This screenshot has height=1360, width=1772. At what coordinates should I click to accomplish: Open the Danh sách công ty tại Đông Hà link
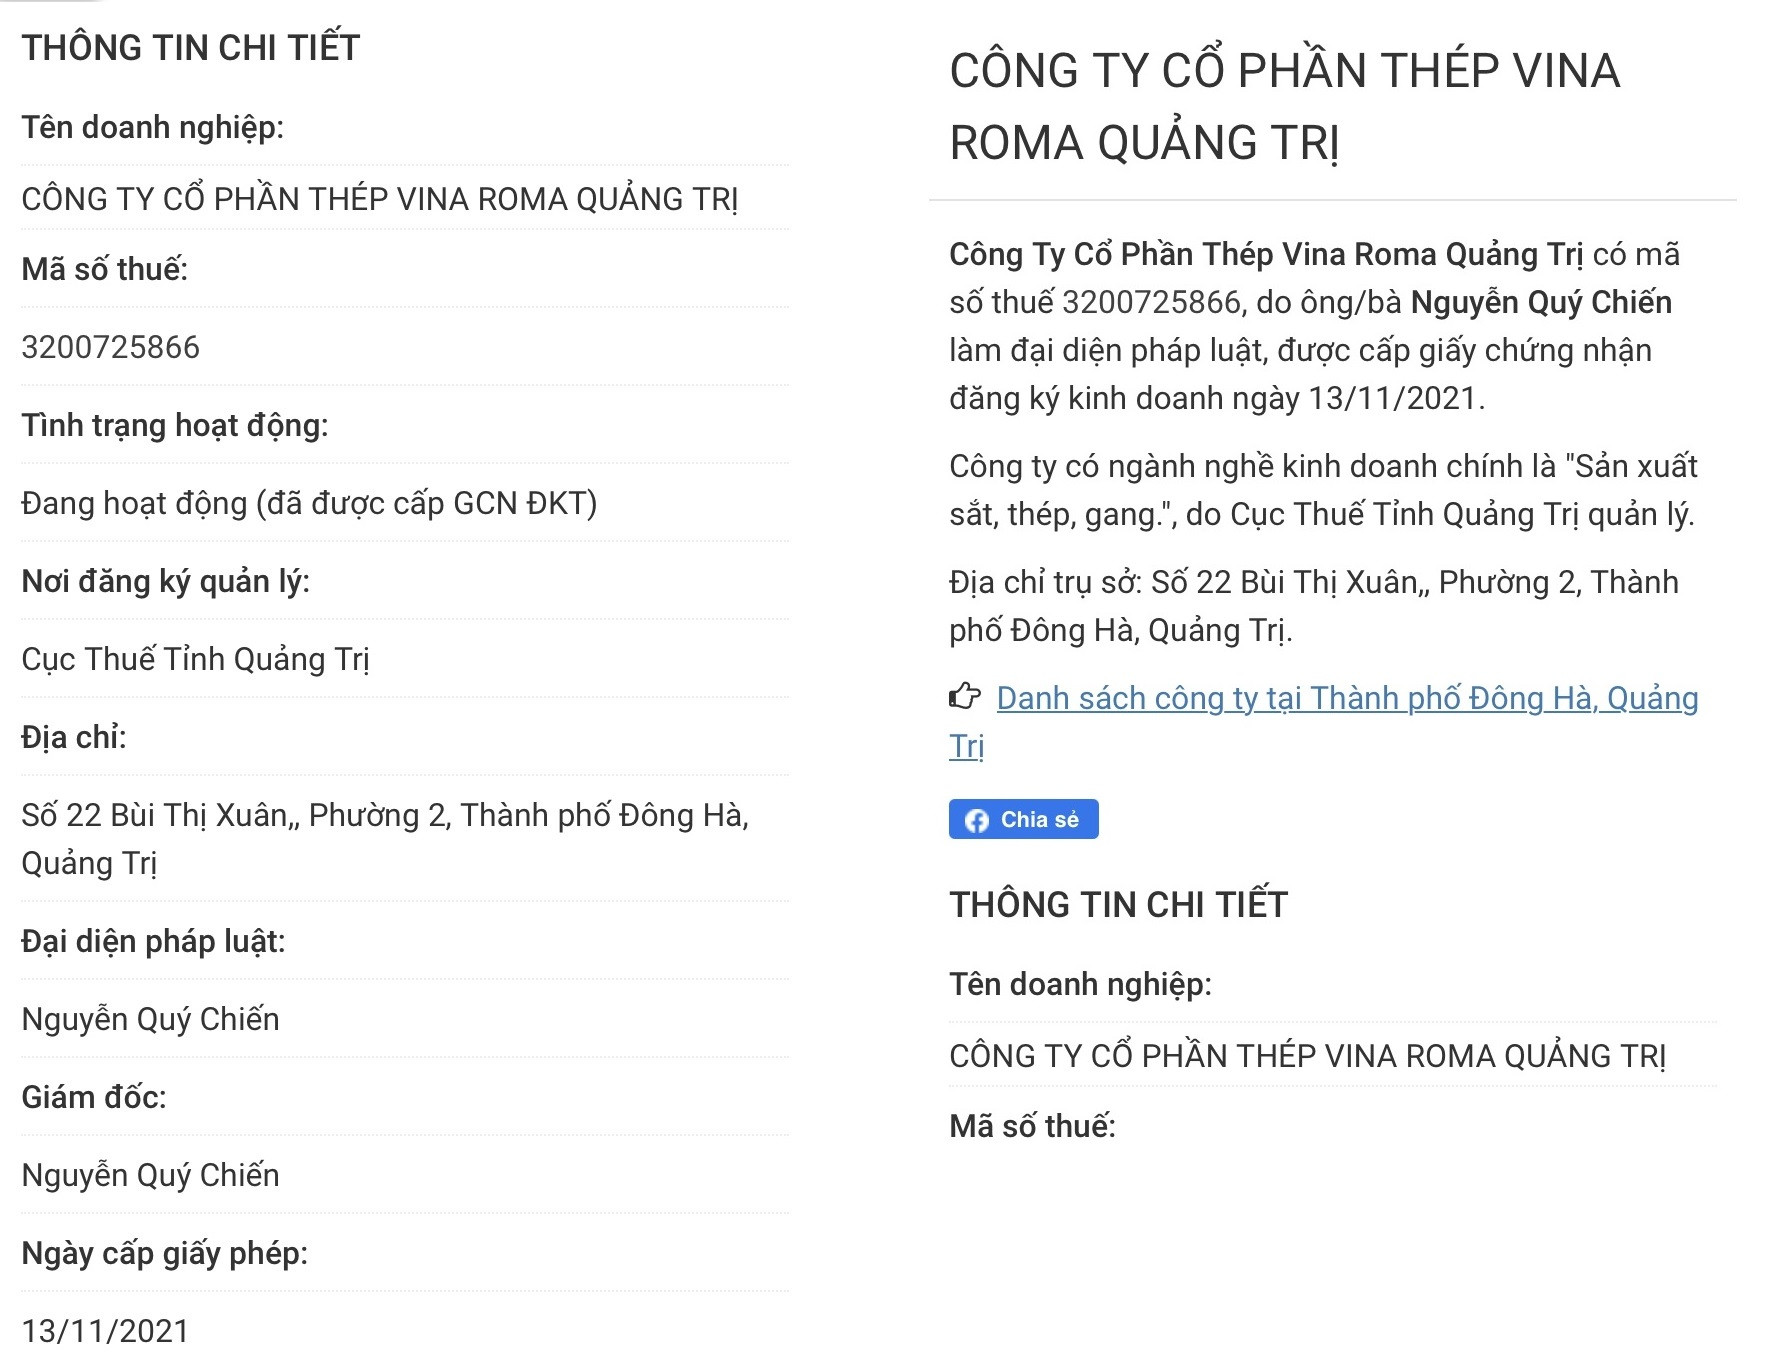click(1346, 699)
